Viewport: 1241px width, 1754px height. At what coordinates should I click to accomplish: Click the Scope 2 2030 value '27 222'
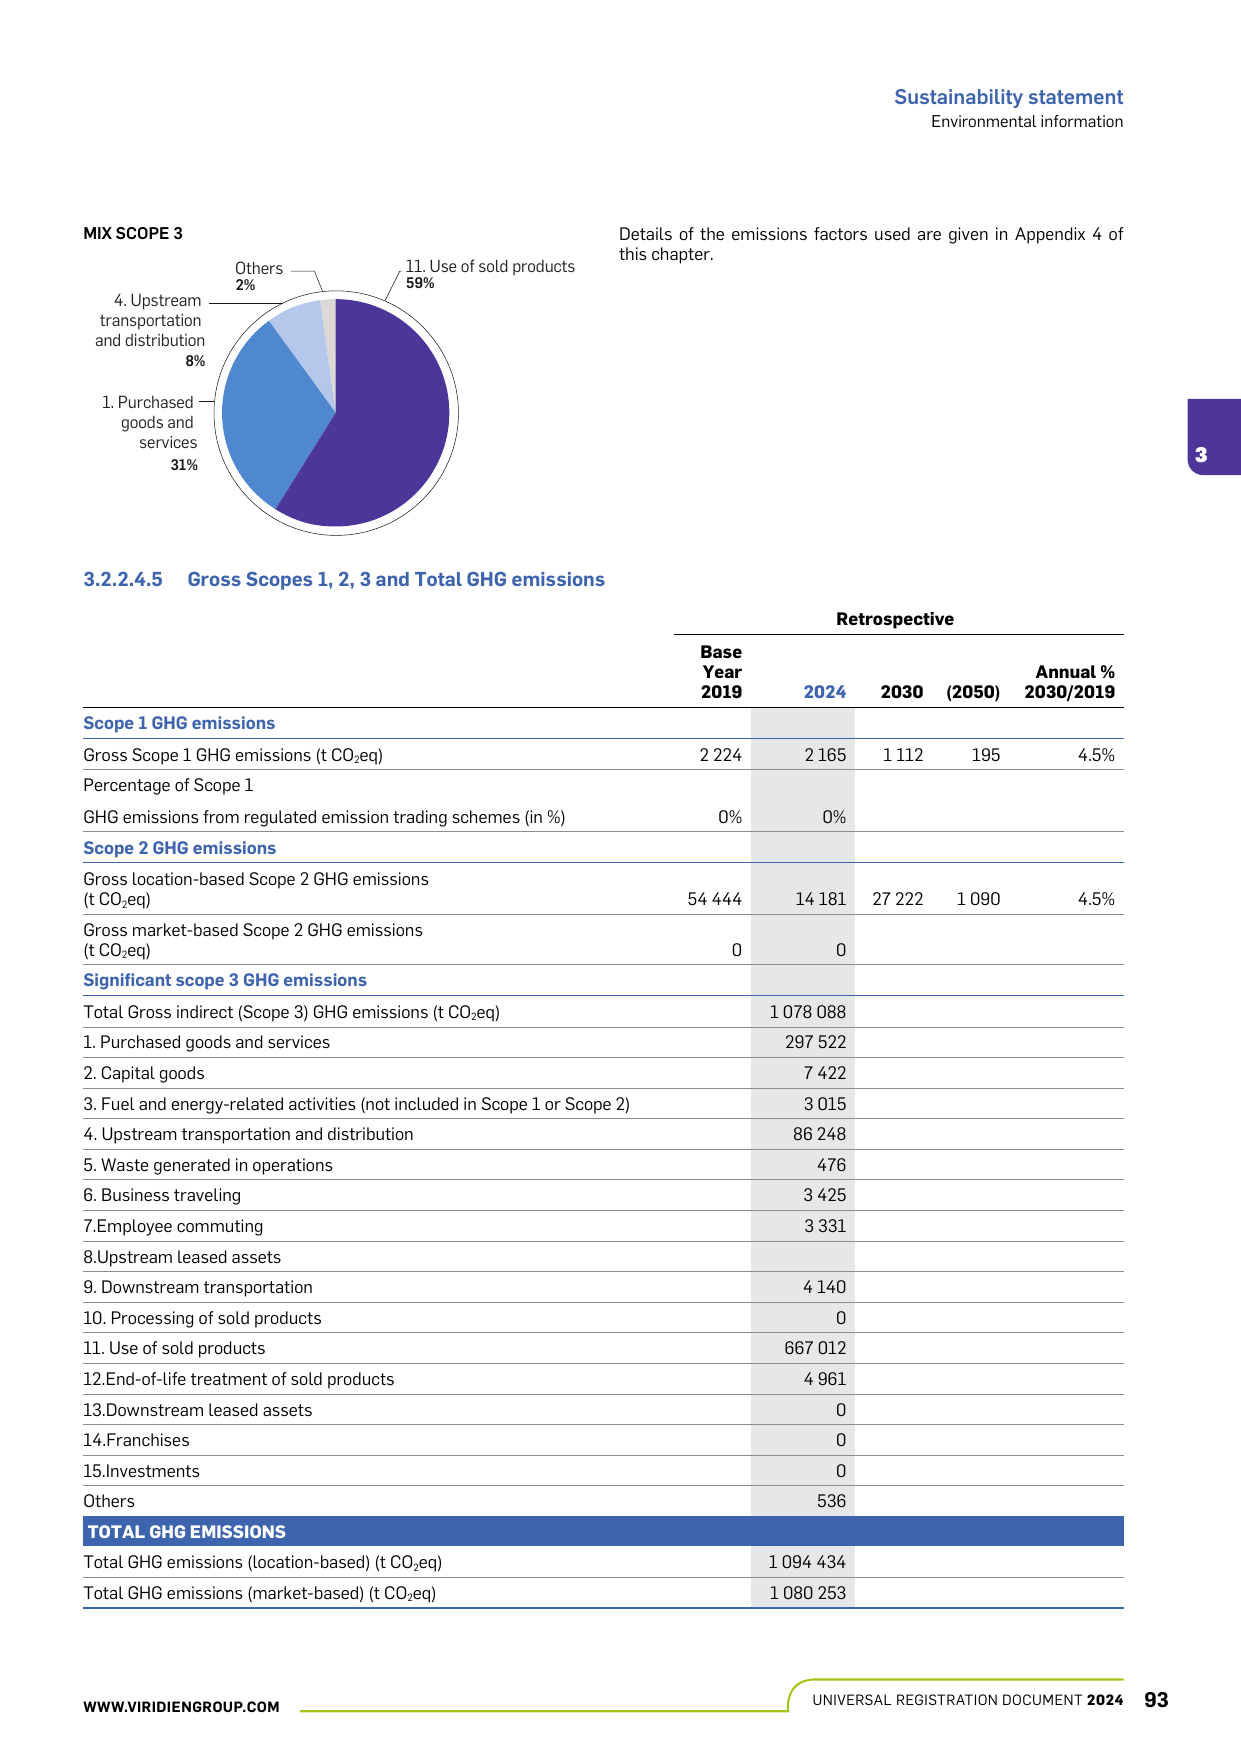click(x=898, y=899)
